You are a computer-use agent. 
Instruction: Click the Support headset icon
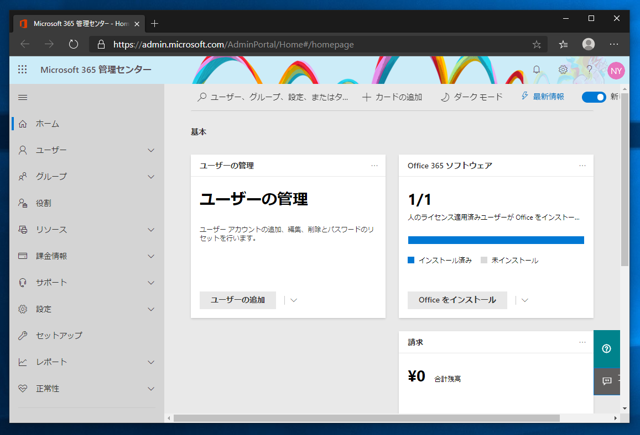click(x=23, y=282)
